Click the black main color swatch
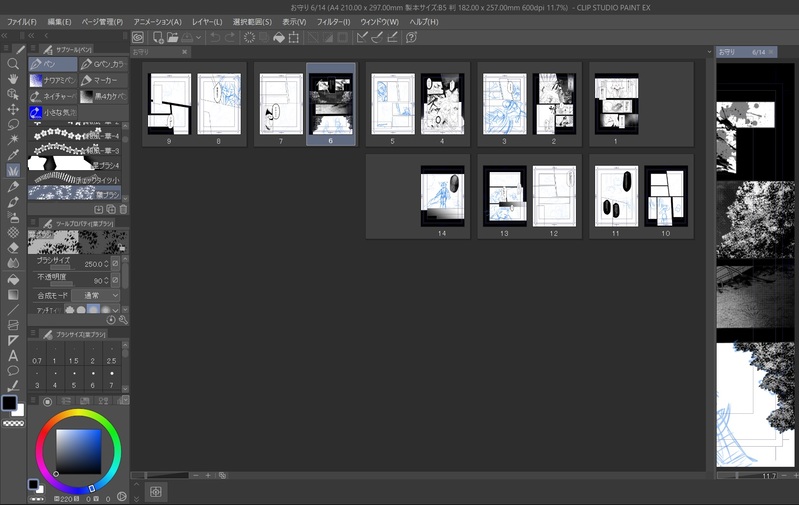 (x=9, y=403)
